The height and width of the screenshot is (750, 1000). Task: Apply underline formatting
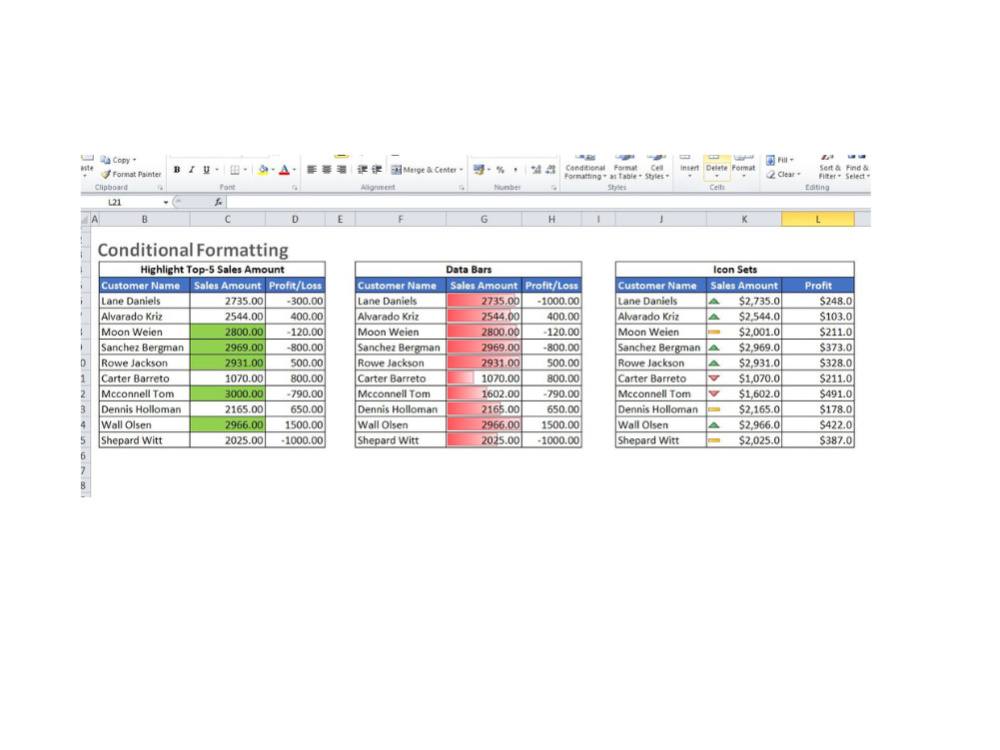coord(206,170)
